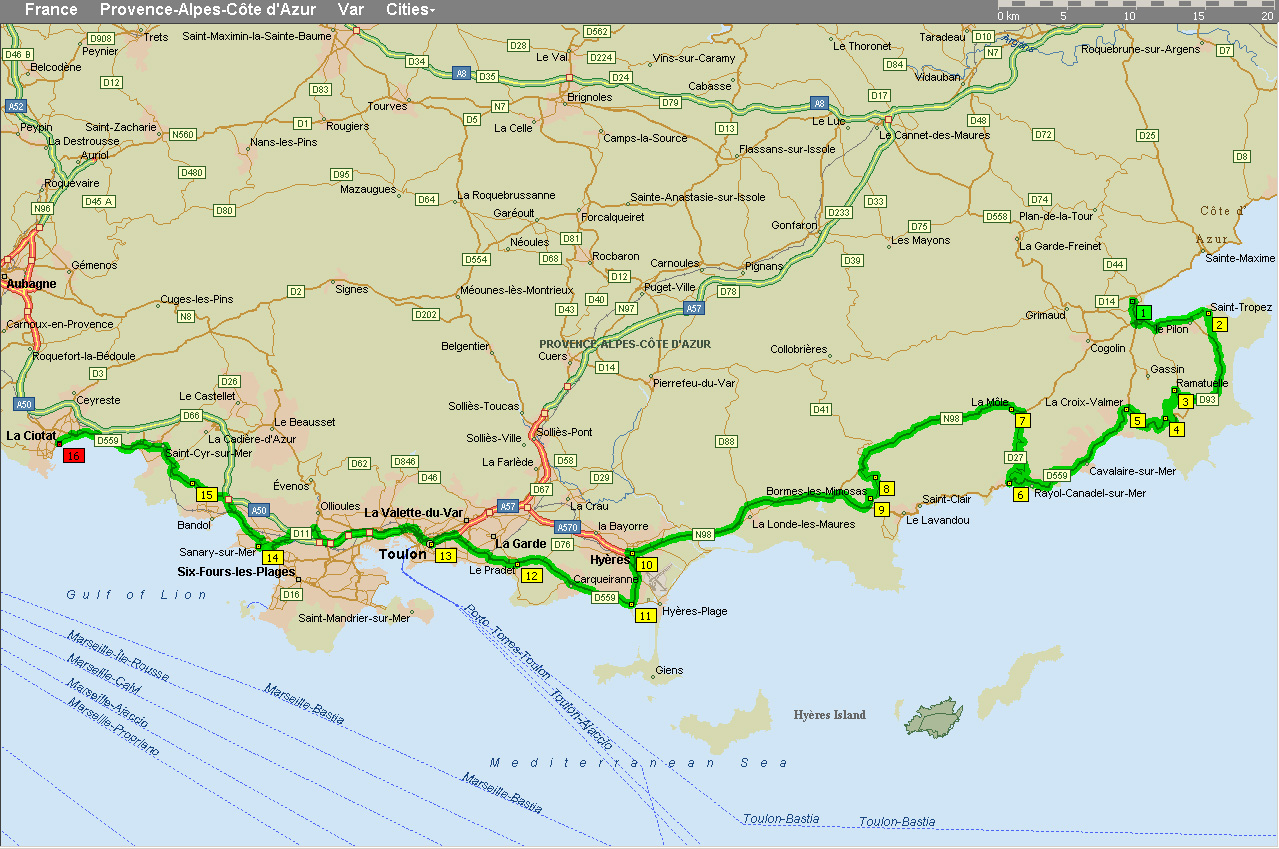Open the Cities dropdown menu

tap(410, 10)
